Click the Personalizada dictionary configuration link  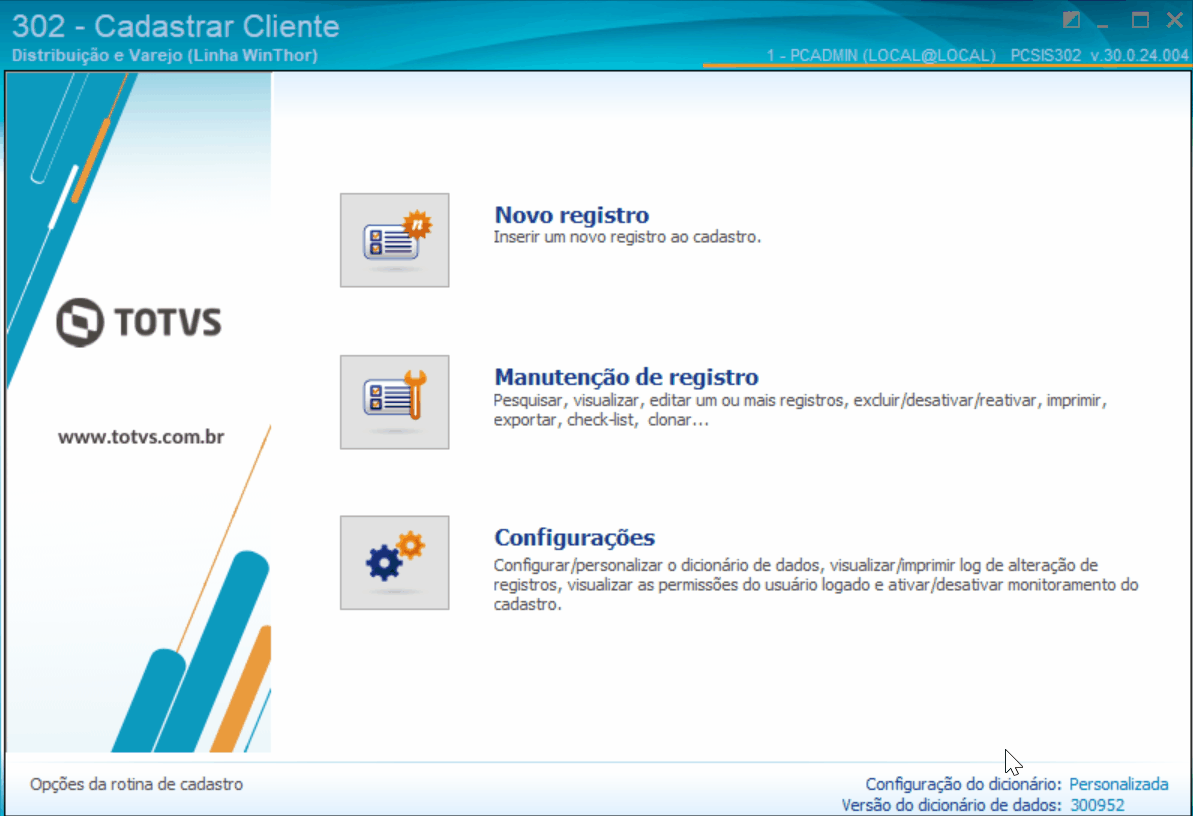point(1118,784)
